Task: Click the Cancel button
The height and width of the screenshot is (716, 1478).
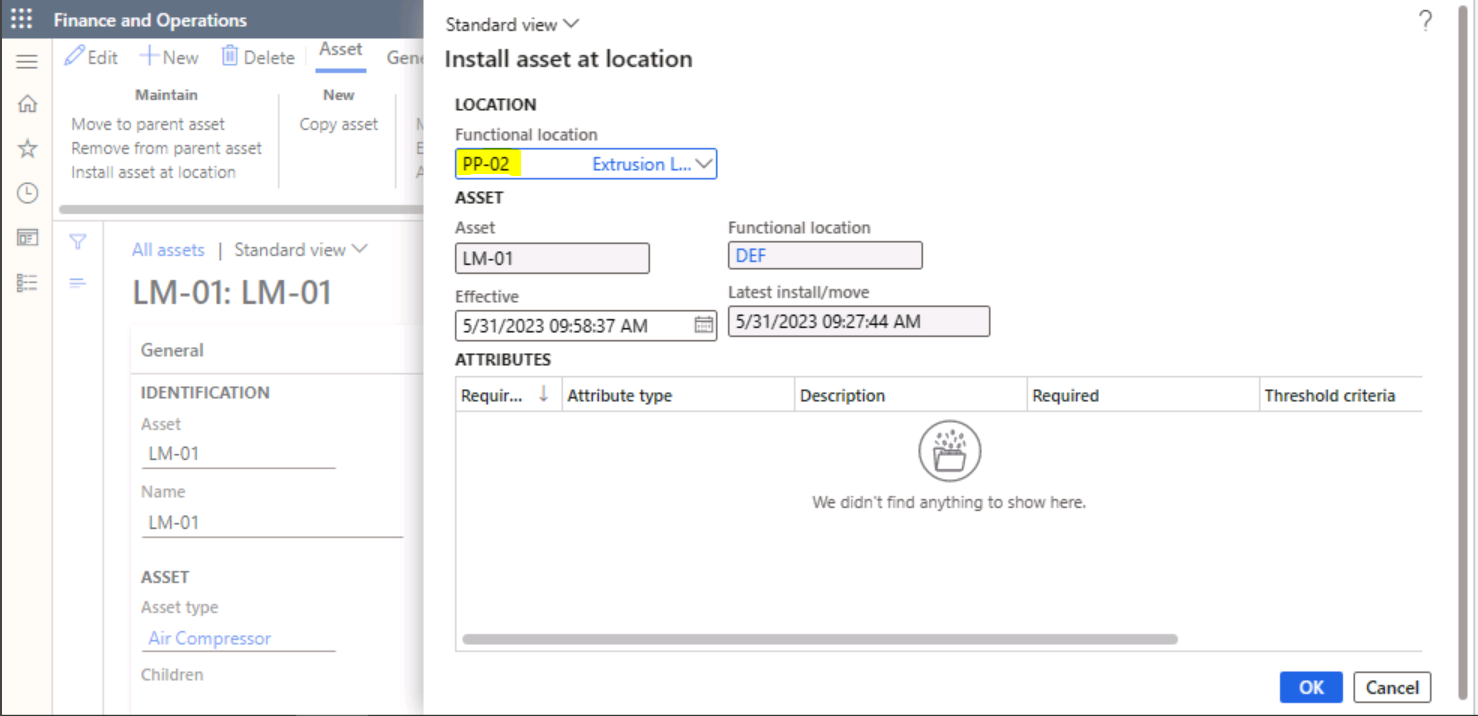Action: click(x=1392, y=687)
